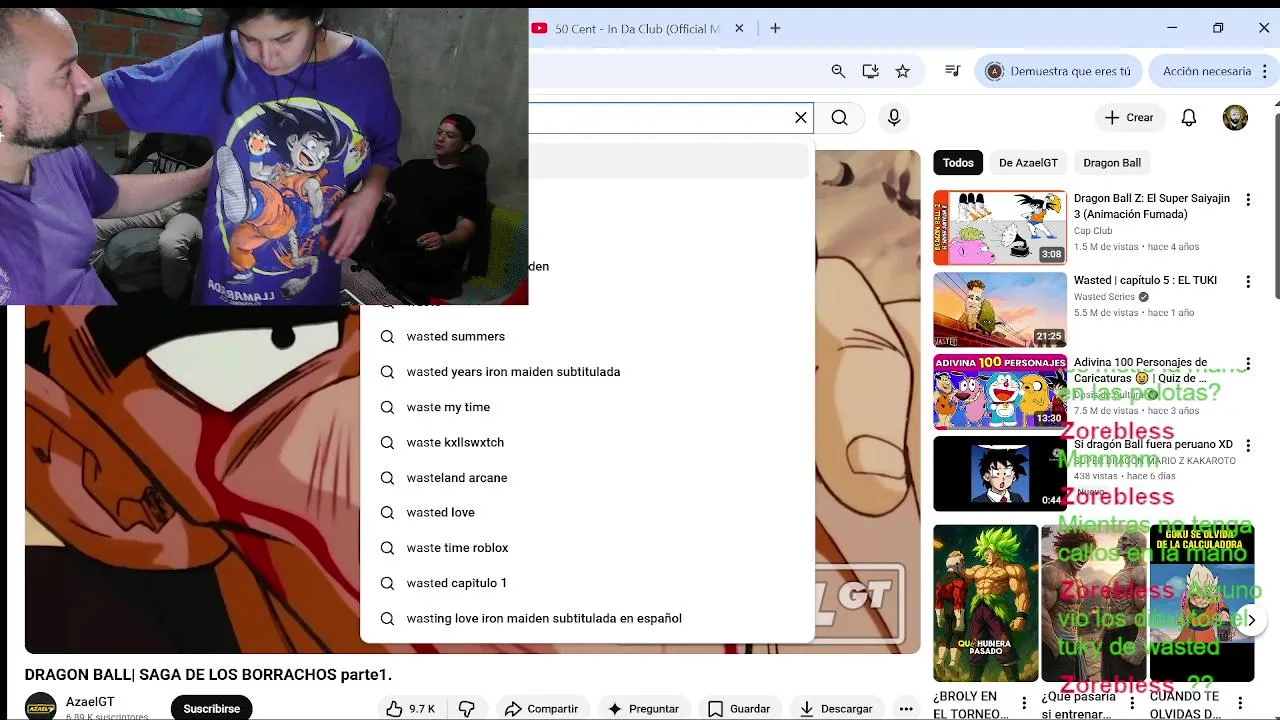Select the Dragon Ball filter chip
Screen dimensions: 1280x720
[x=1112, y=163]
